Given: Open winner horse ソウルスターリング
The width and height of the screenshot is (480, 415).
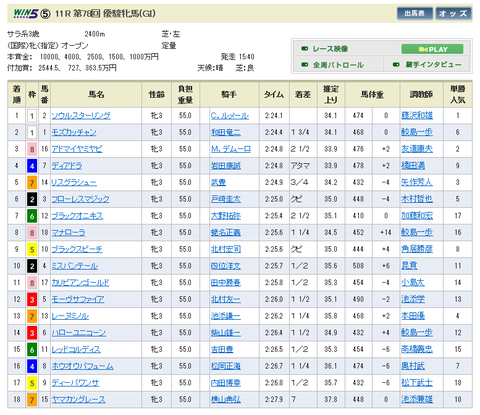Looking at the screenshot, I should 81,116.
